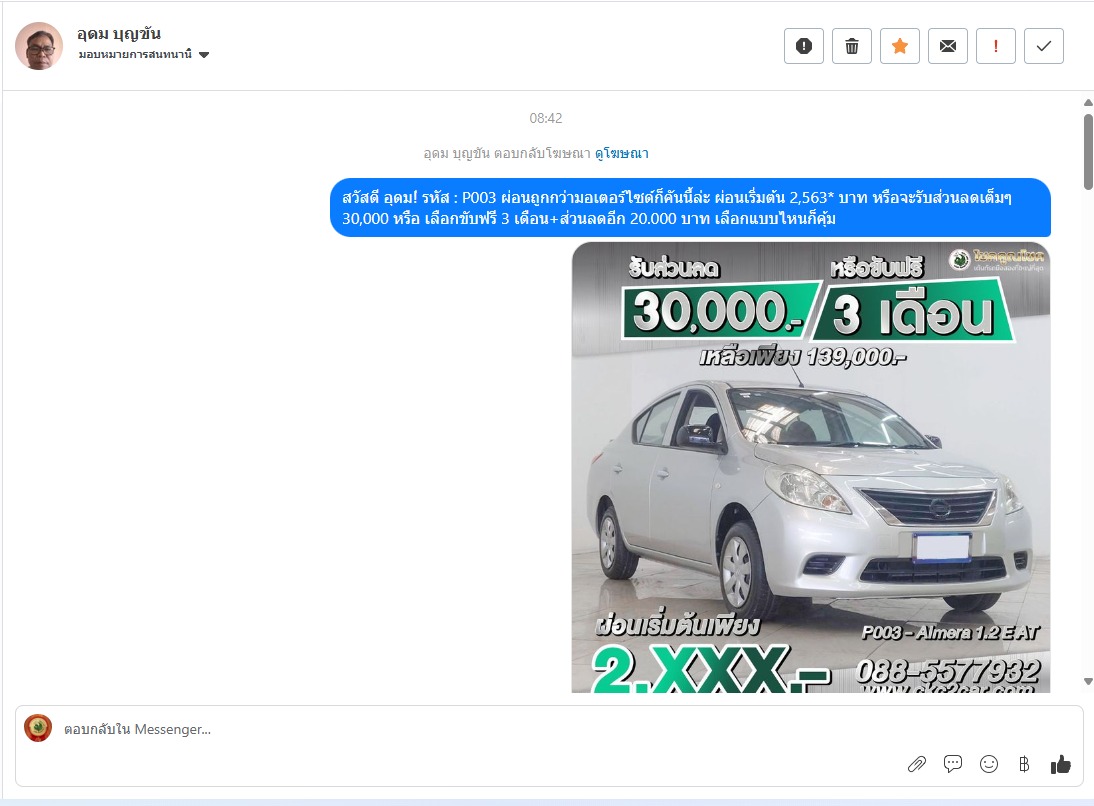The width and height of the screenshot is (1094, 806).
Task: Click the baht payment request icon
Action: tap(1023, 764)
